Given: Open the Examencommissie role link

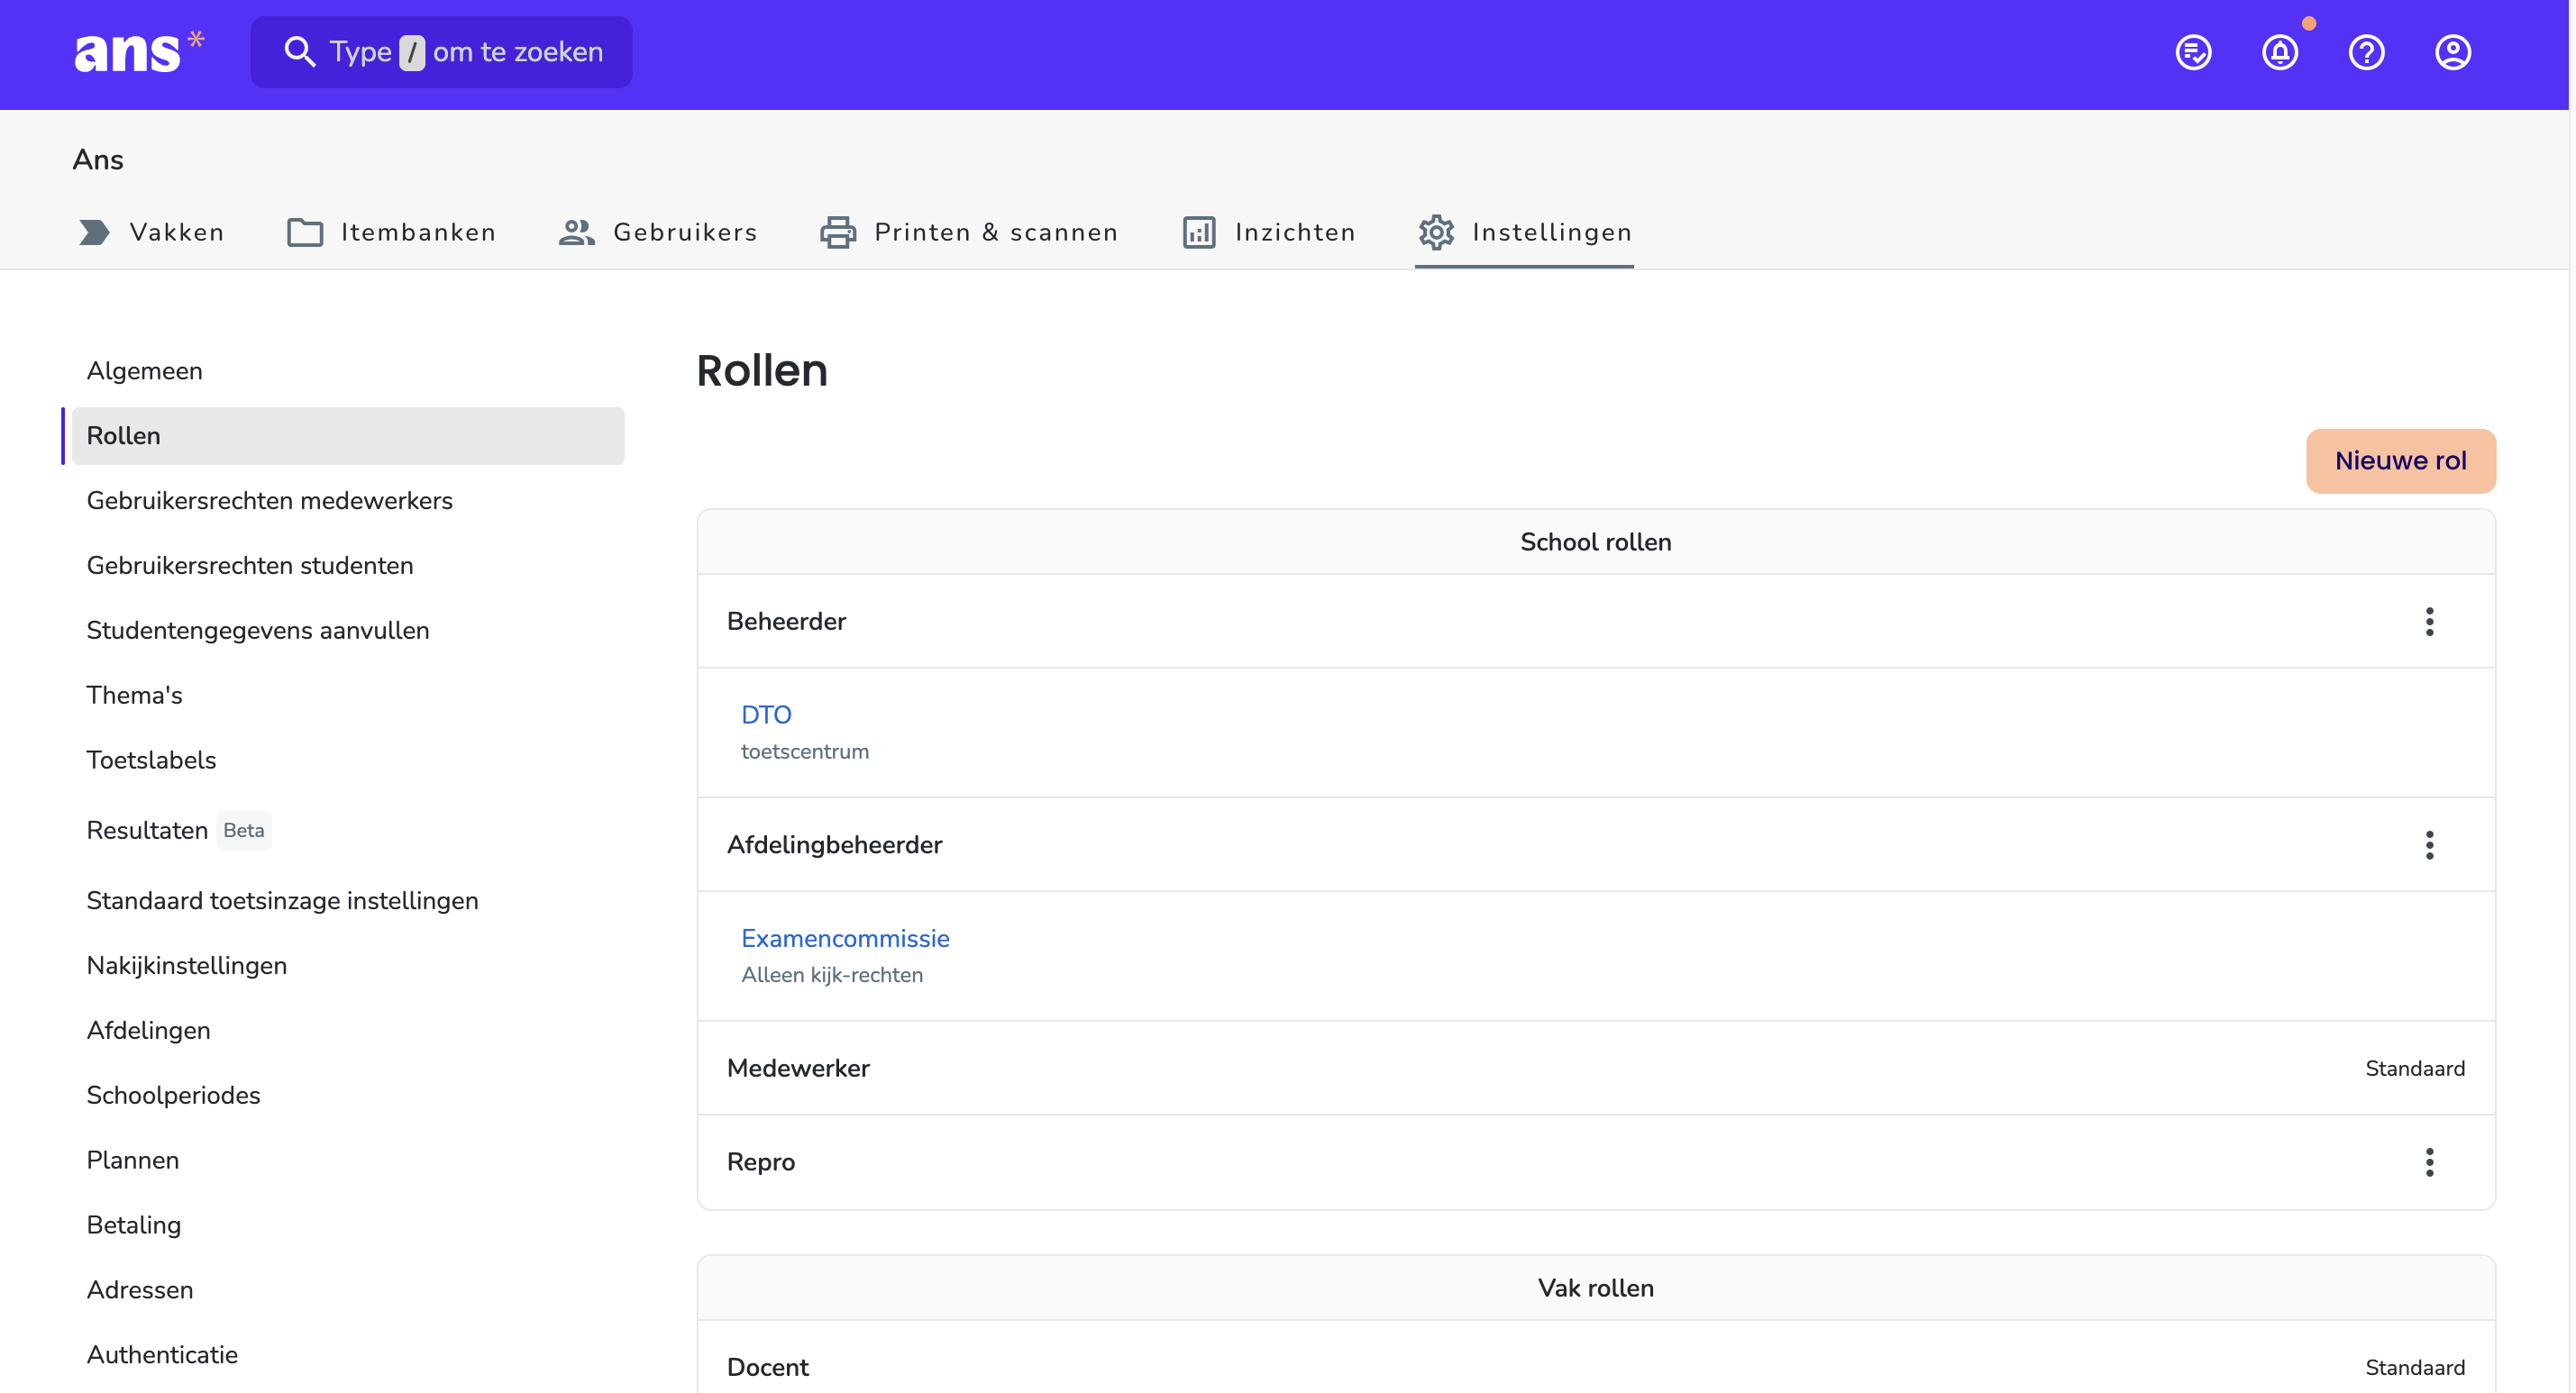Looking at the screenshot, I should click(845, 938).
